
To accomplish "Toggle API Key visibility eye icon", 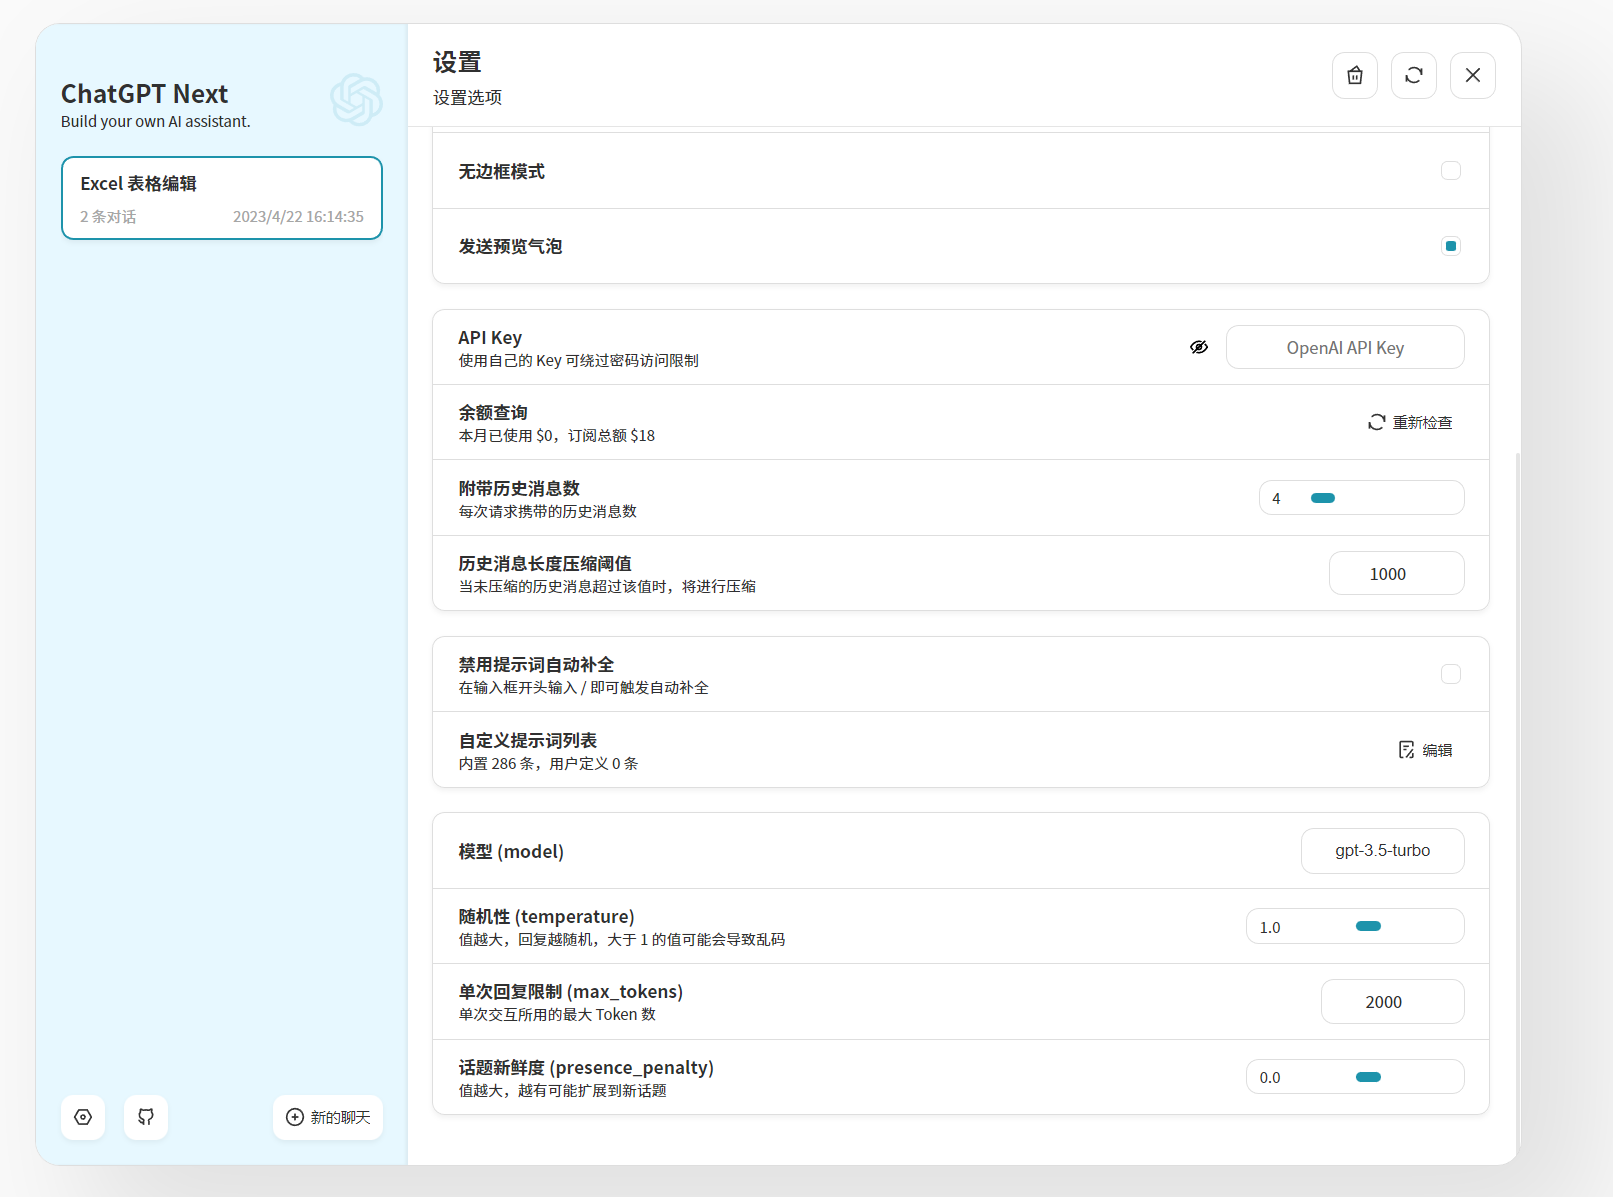I will click(x=1199, y=347).
